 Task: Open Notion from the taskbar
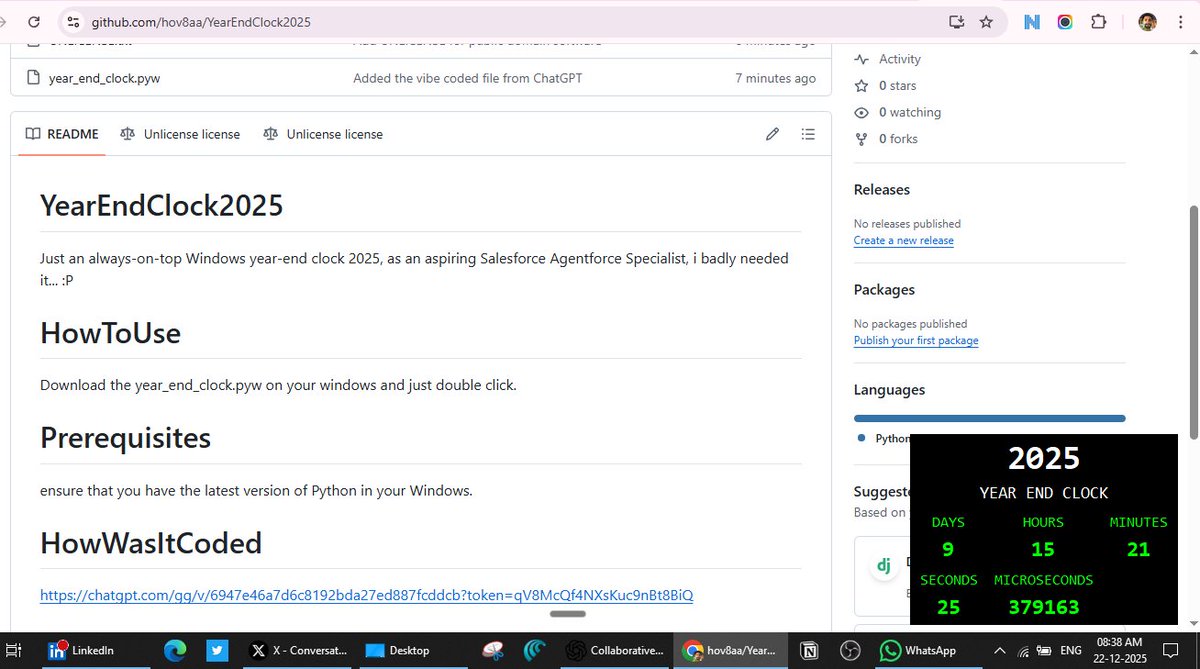pyautogui.click(x=808, y=650)
